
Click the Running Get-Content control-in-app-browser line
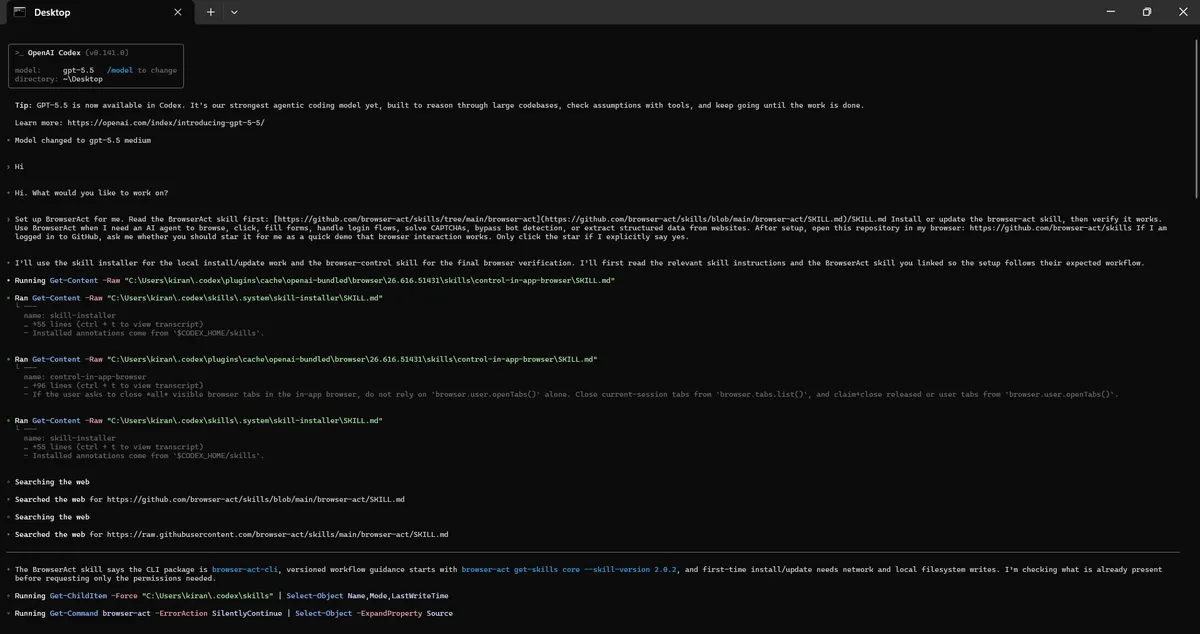tap(314, 281)
